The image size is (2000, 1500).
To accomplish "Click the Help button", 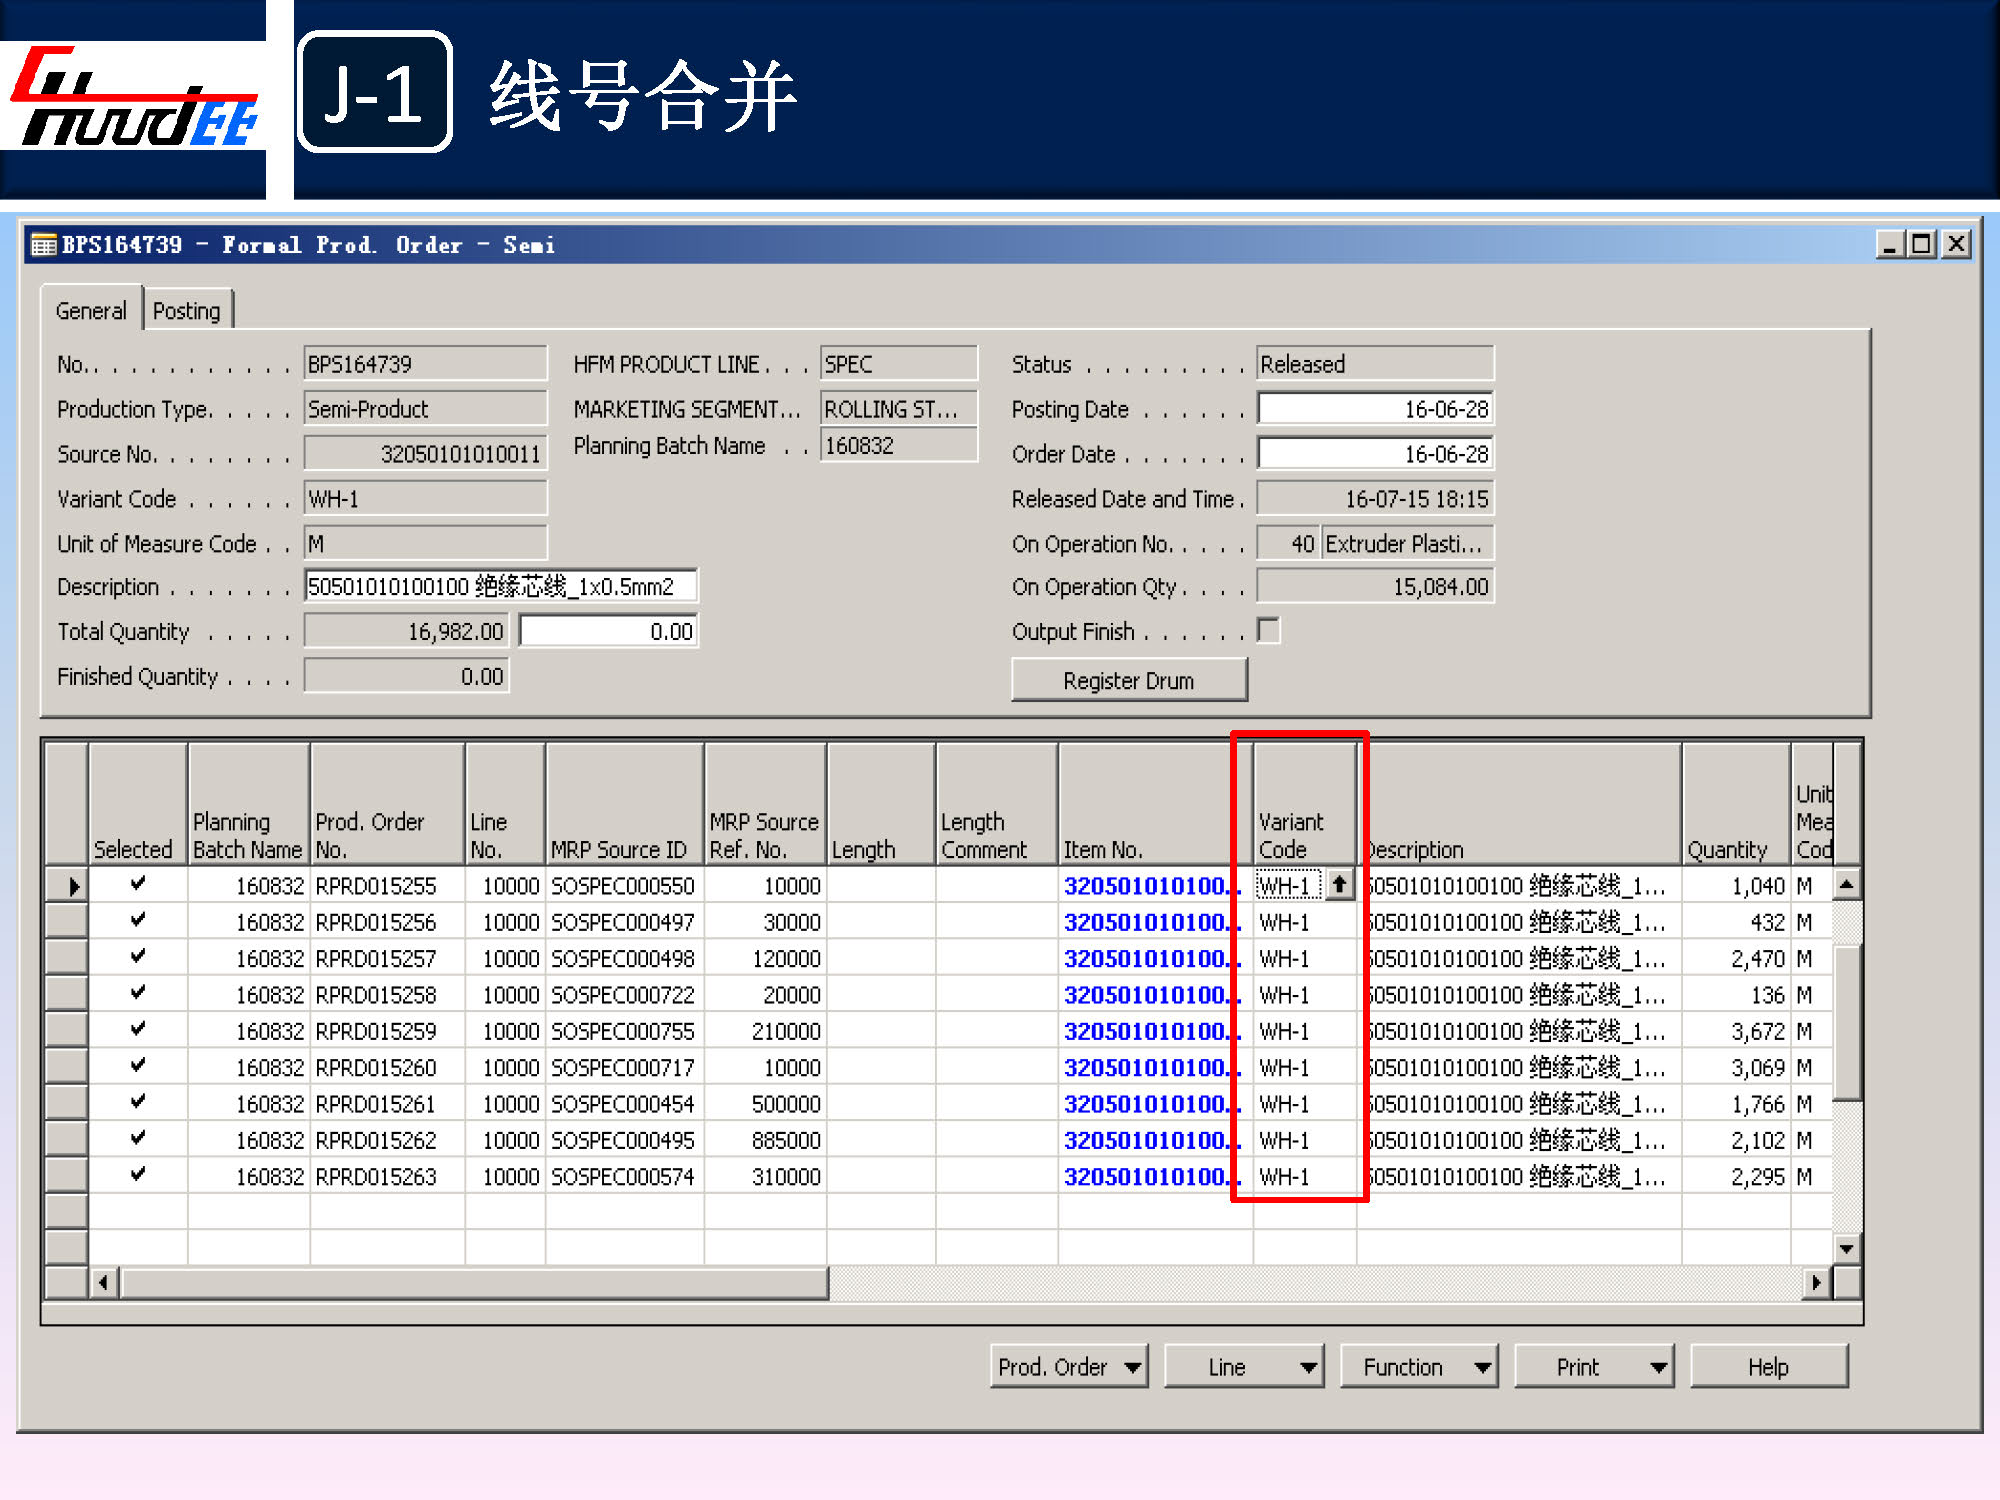I will pos(1768,1367).
